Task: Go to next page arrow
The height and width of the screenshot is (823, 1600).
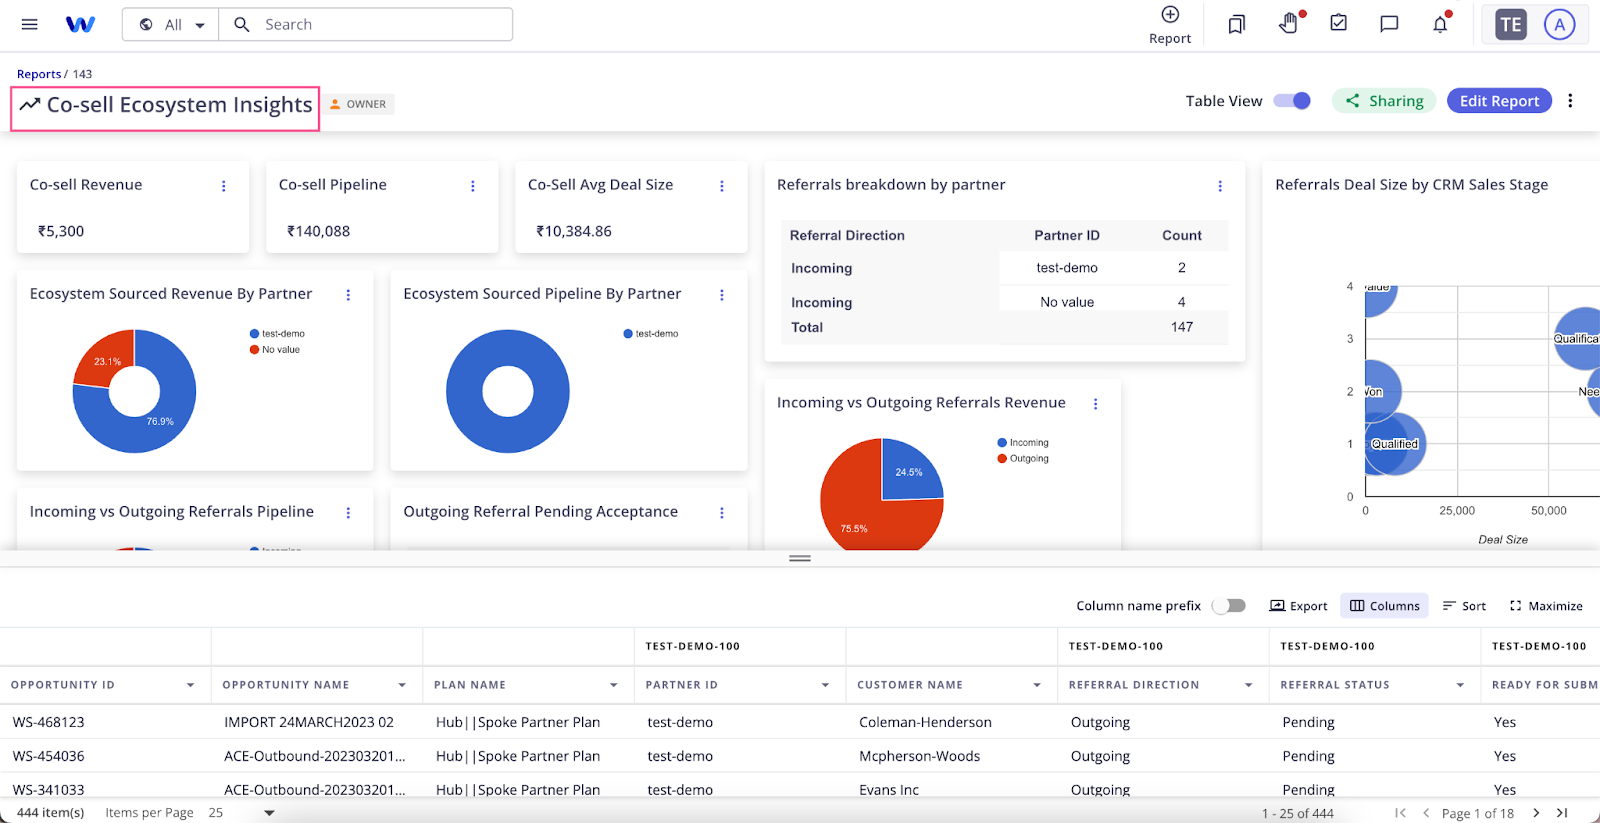Action: [x=1536, y=813]
